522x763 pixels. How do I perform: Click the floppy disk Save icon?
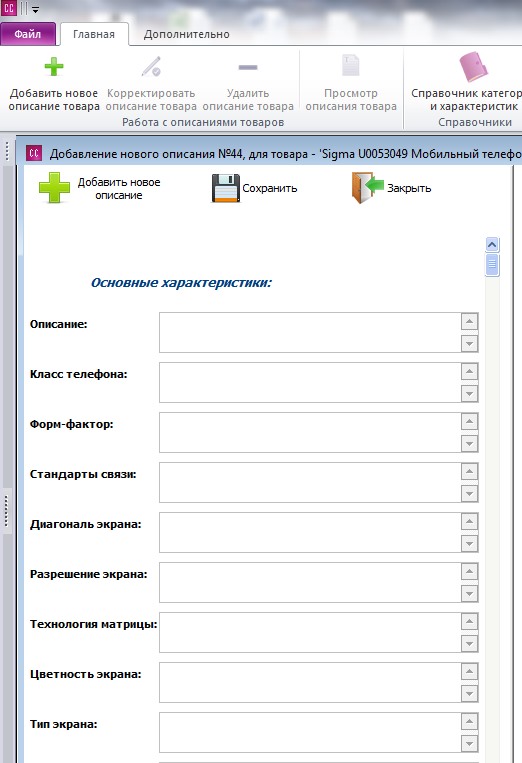226,188
